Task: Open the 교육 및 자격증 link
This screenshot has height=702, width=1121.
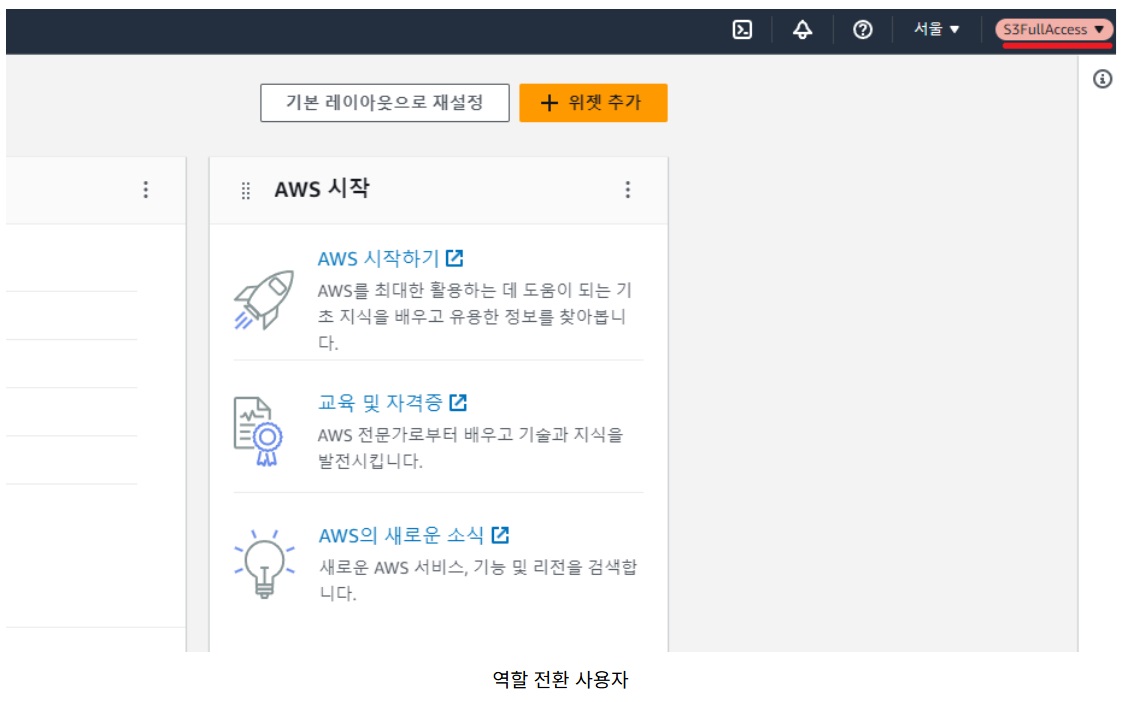Action: (380, 402)
